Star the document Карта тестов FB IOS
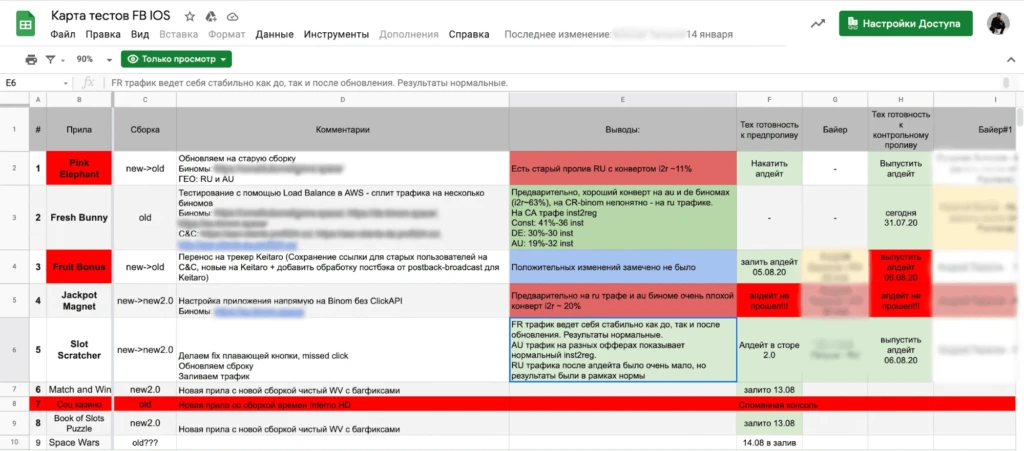Screen dimensions: 1024x451 click(x=189, y=16)
